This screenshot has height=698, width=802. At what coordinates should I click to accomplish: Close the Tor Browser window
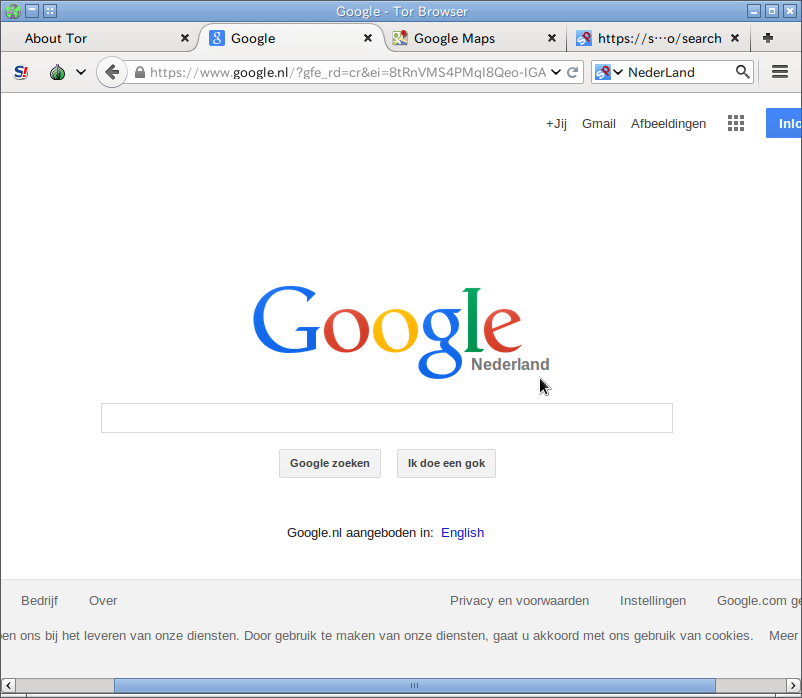[790, 11]
